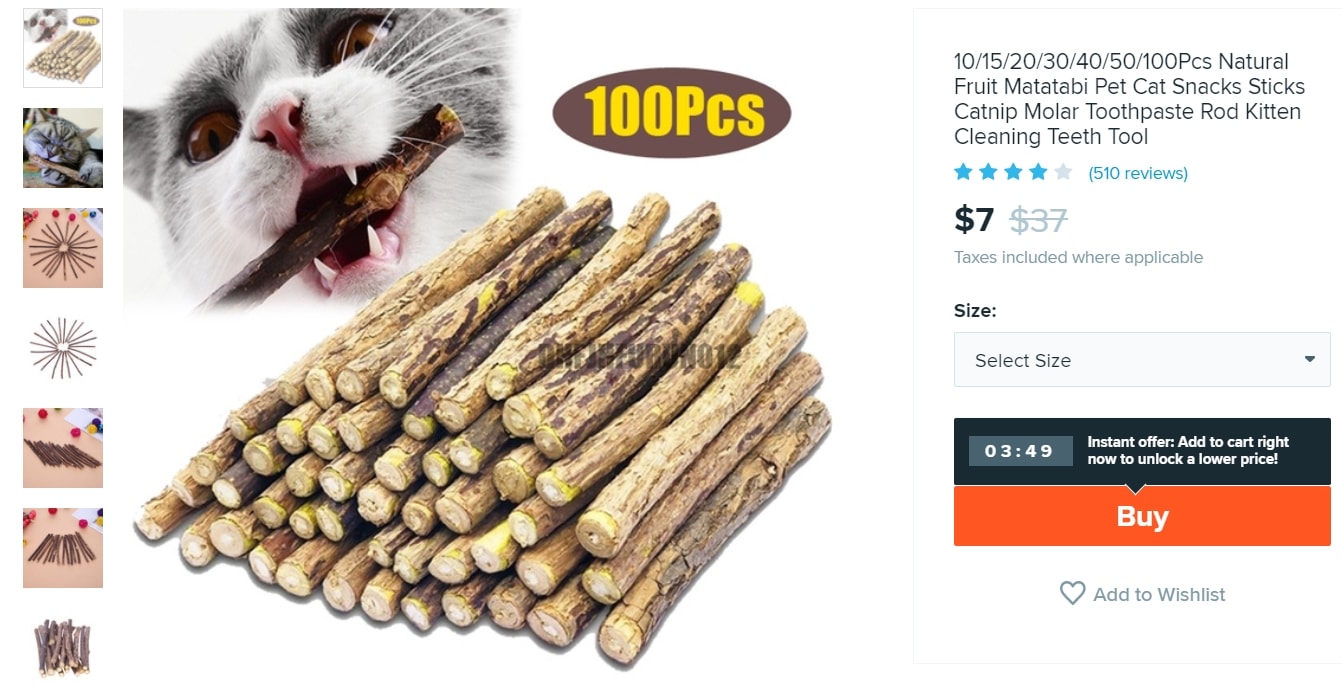The height and width of the screenshot is (685, 1342).
Task: Click the orange Buy button
Action: [x=1142, y=516]
